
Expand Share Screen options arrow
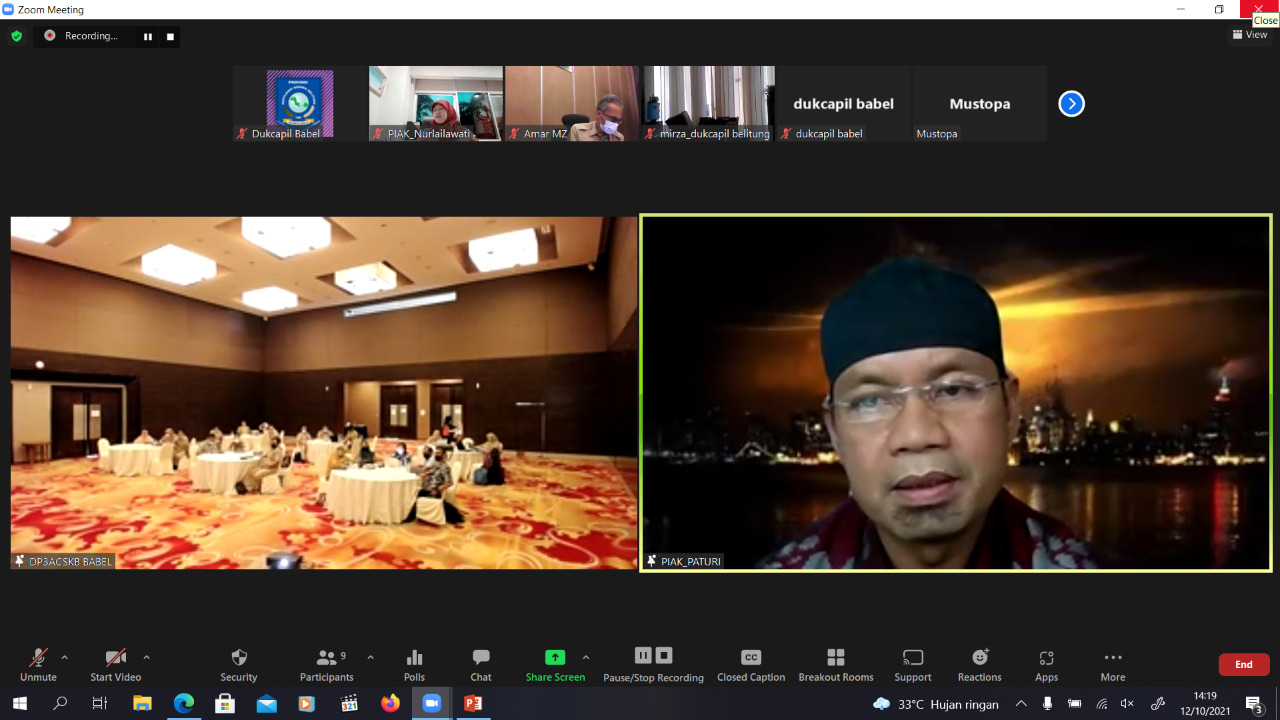[x=586, y=657]
